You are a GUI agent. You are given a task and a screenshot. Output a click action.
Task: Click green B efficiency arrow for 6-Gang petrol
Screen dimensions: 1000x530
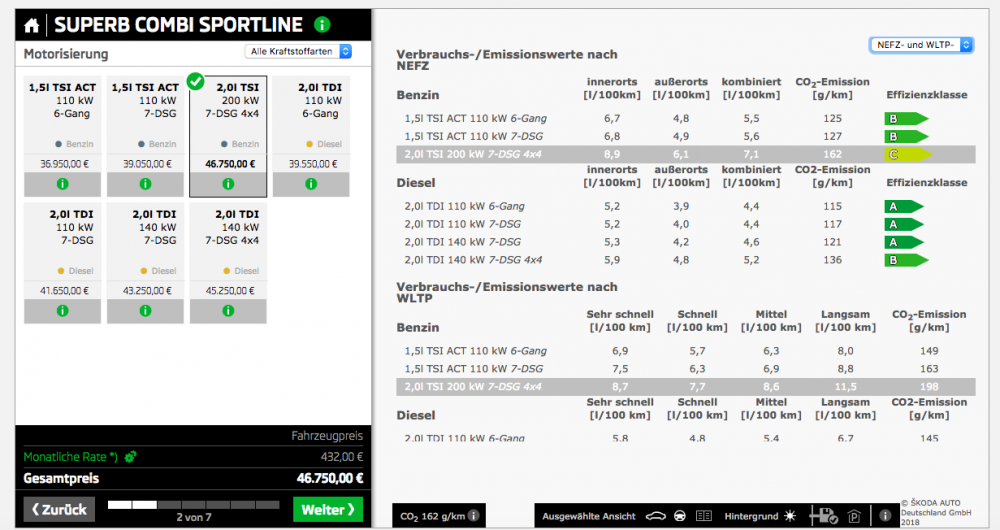(906, 119)
